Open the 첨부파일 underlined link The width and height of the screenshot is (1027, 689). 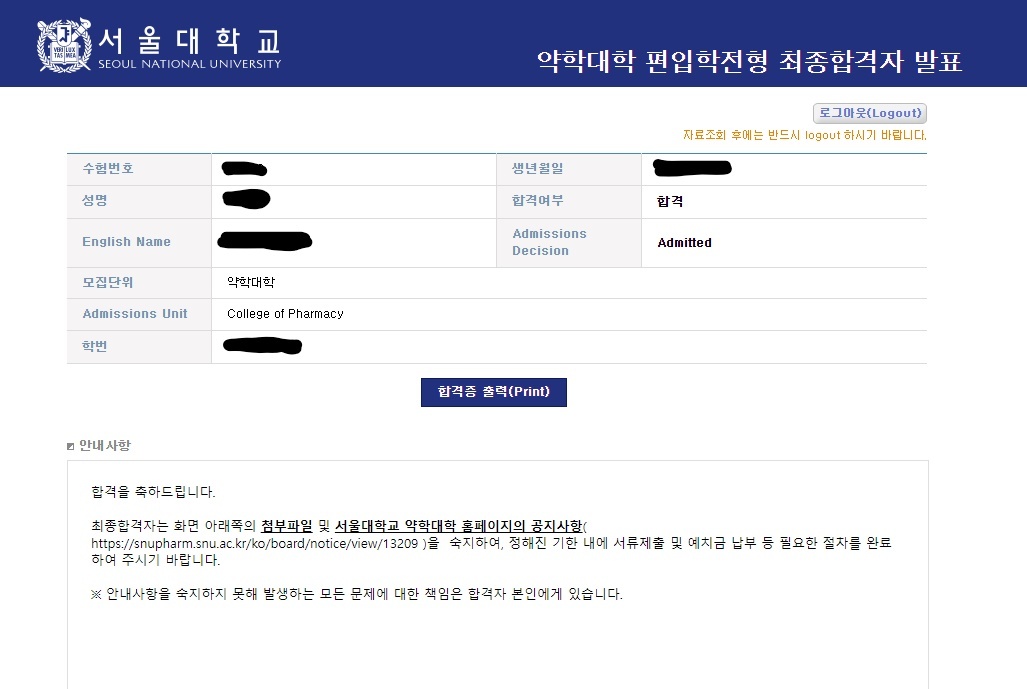[x=287, y=526]
